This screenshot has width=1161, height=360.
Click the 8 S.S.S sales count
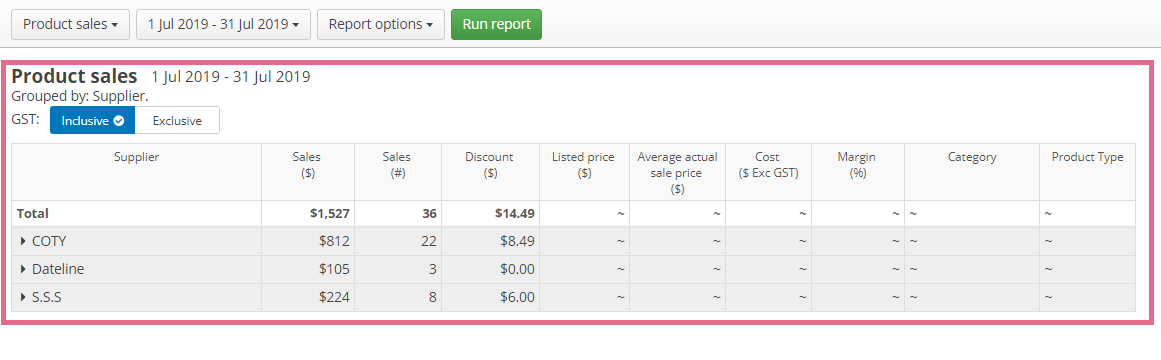(x=433, y=298)
